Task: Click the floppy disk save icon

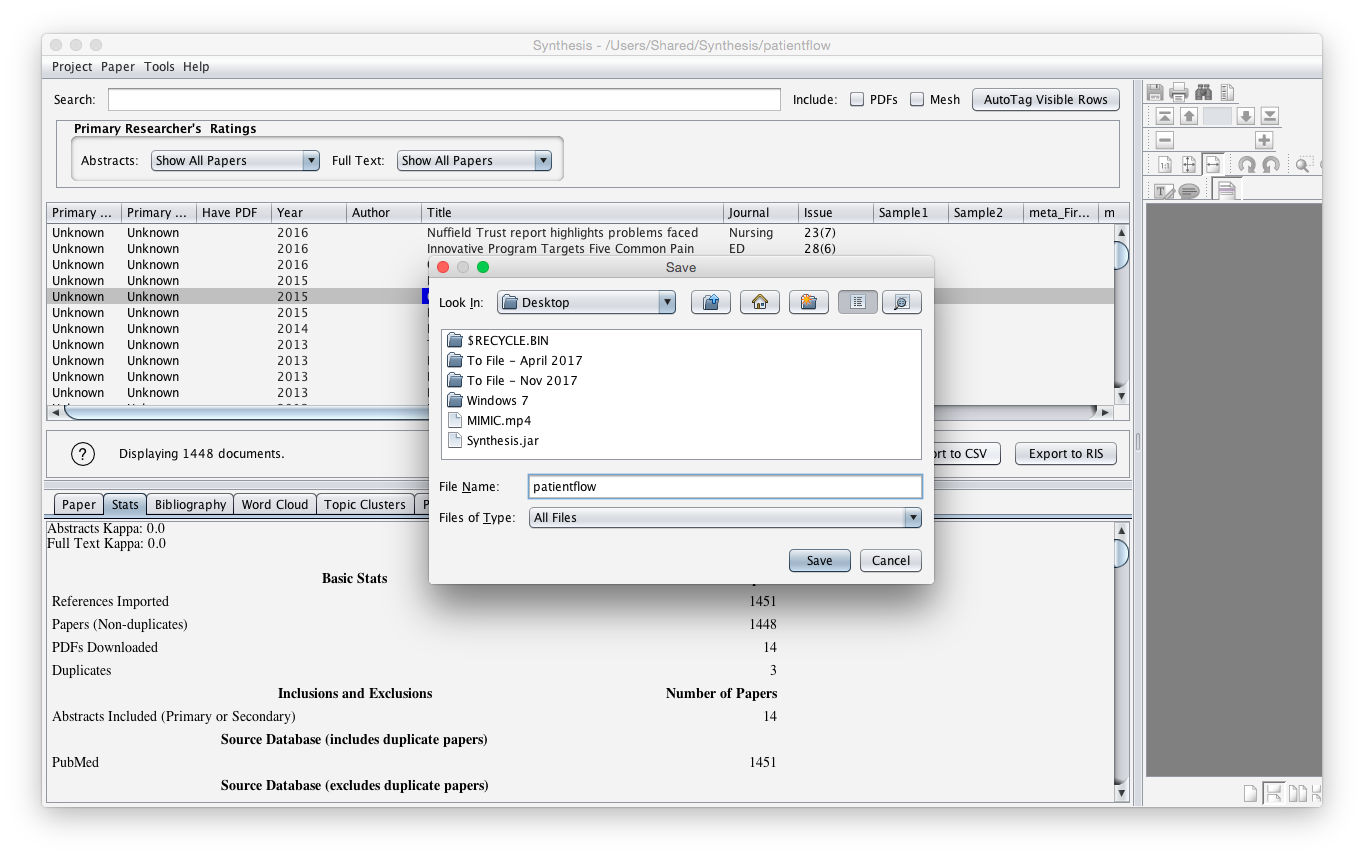Action: tap(1155, 92)
